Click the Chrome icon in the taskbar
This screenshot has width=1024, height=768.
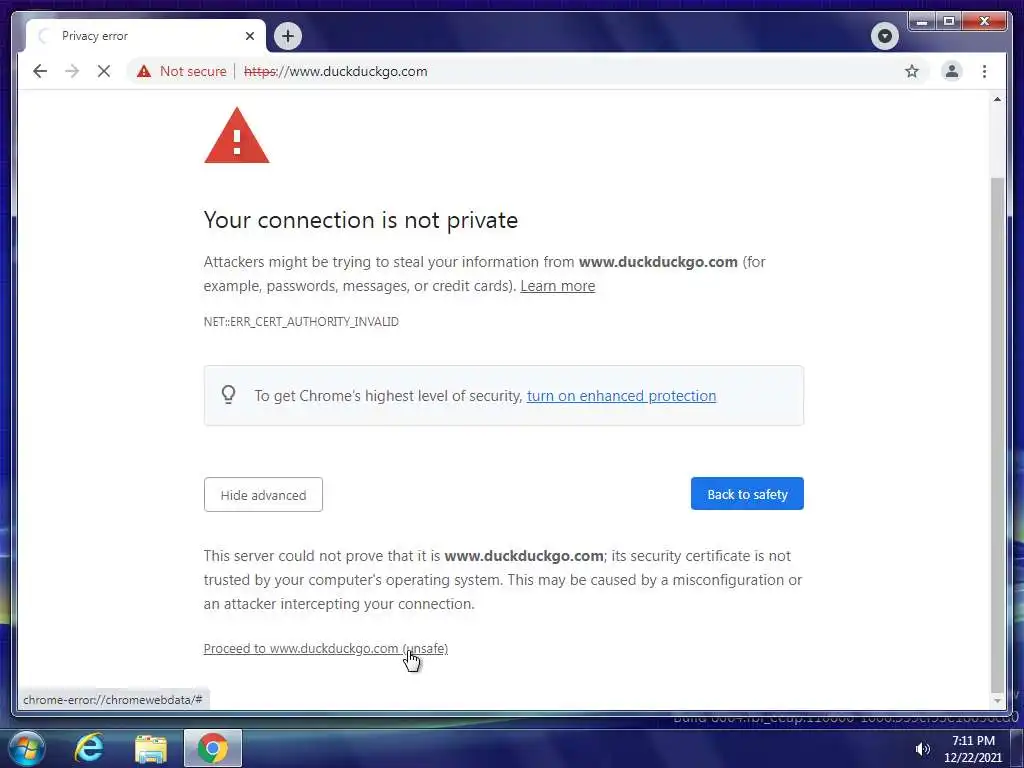[212, 748]
